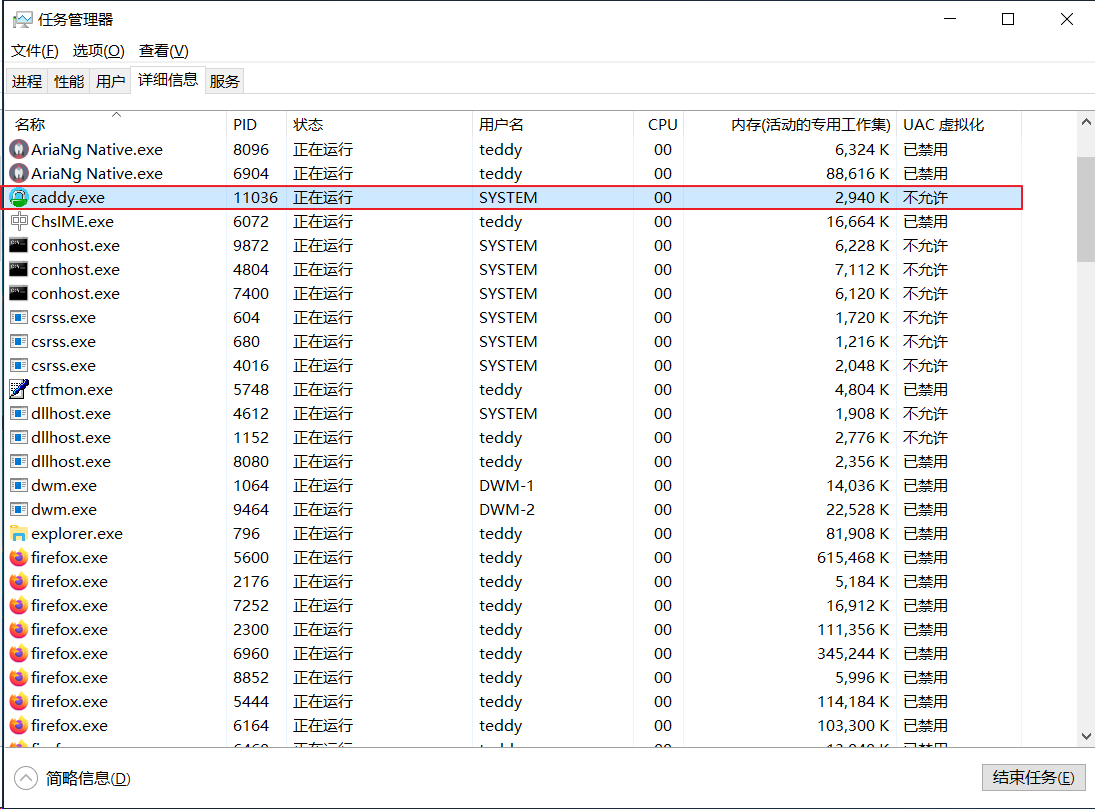Click the csrss.exe icon with PID 680
Image resolution: width=1095 pixels, height=809 pixels.
pyautogui.click(x=19, y=342)
